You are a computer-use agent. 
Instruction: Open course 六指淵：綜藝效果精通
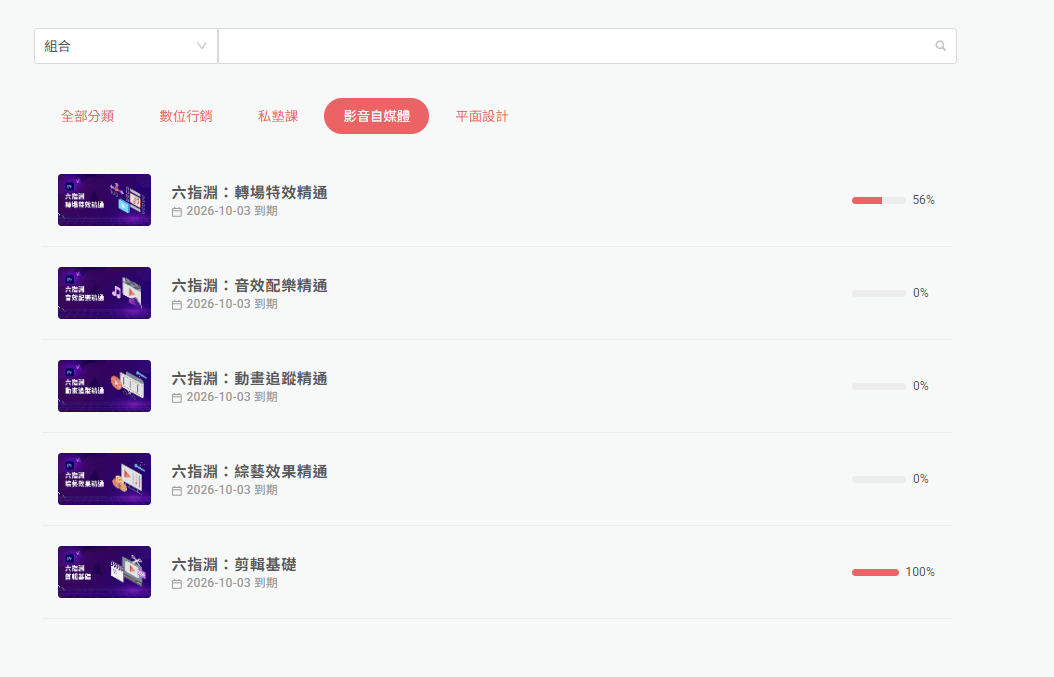(249, 471)
